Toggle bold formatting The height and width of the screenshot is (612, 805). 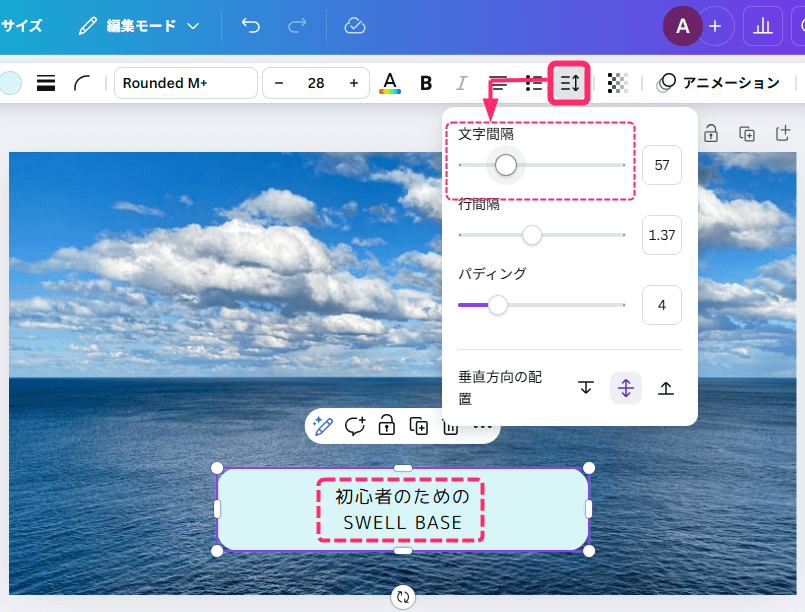(x=426, y=83)
